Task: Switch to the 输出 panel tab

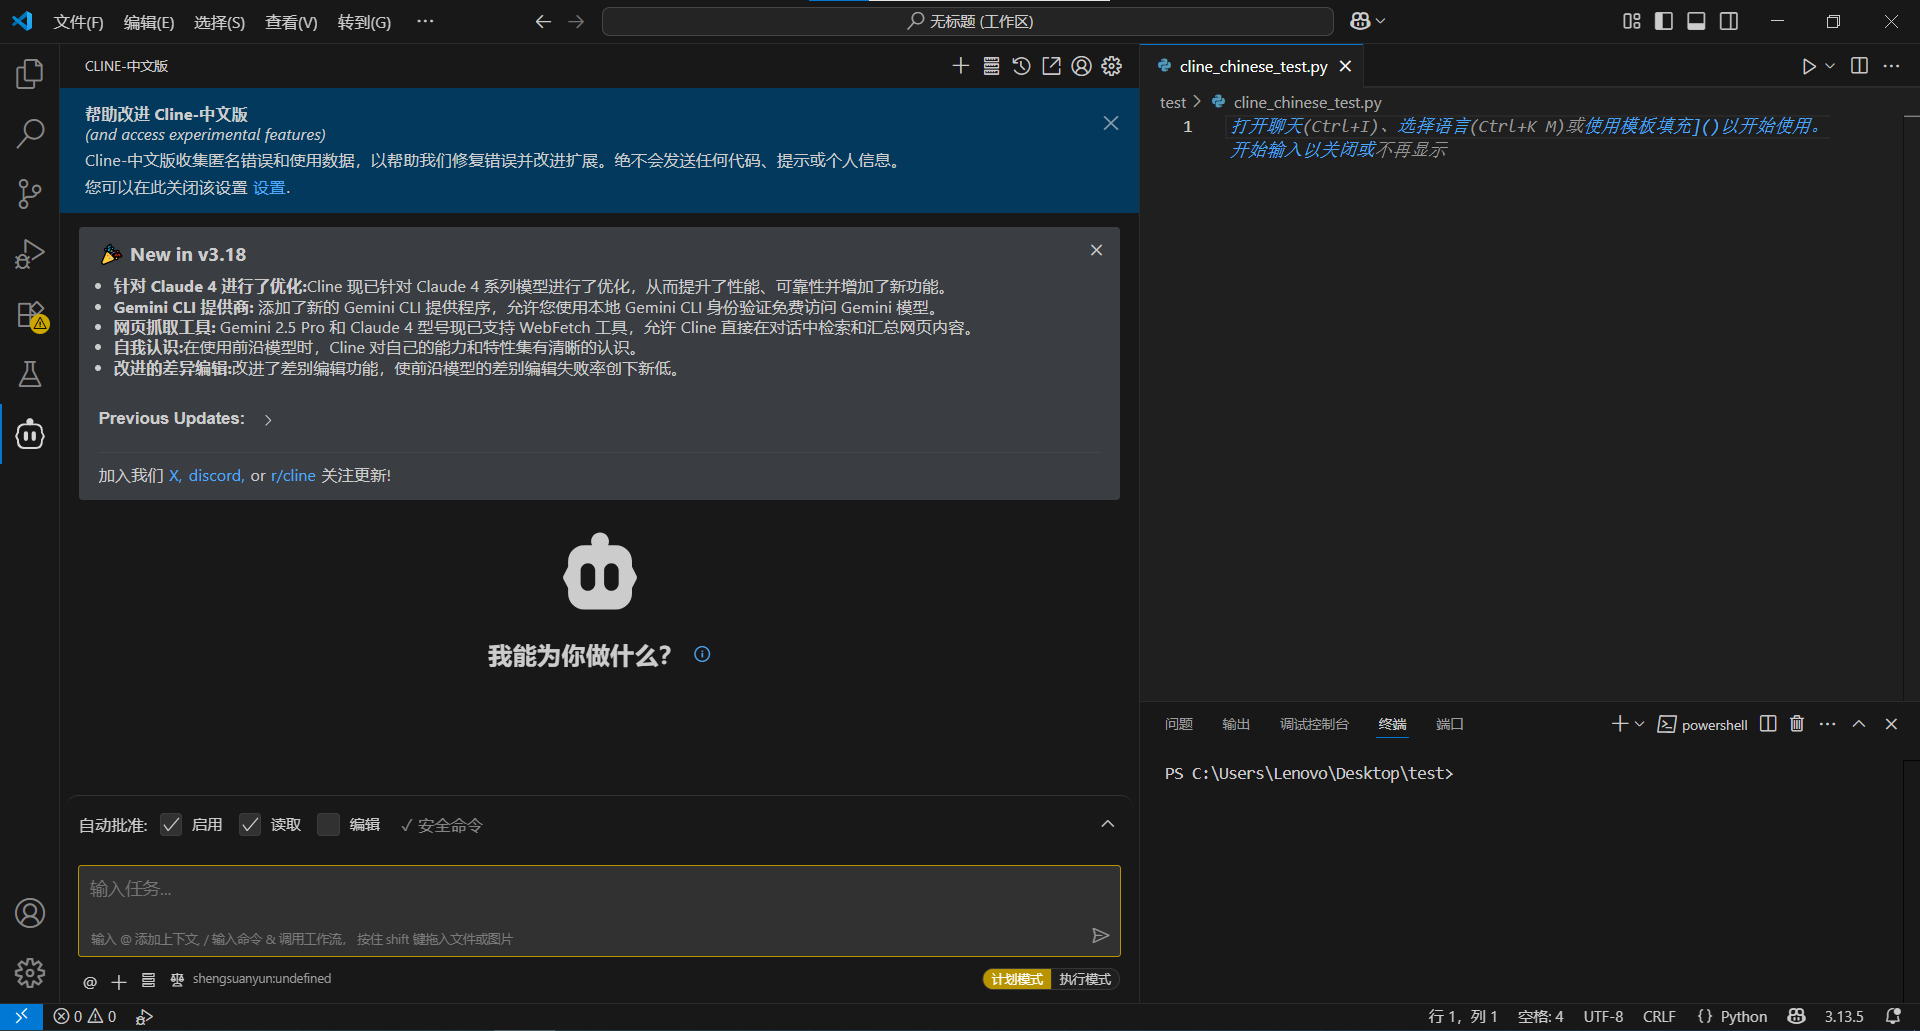Action: (x=1236, y=724)
